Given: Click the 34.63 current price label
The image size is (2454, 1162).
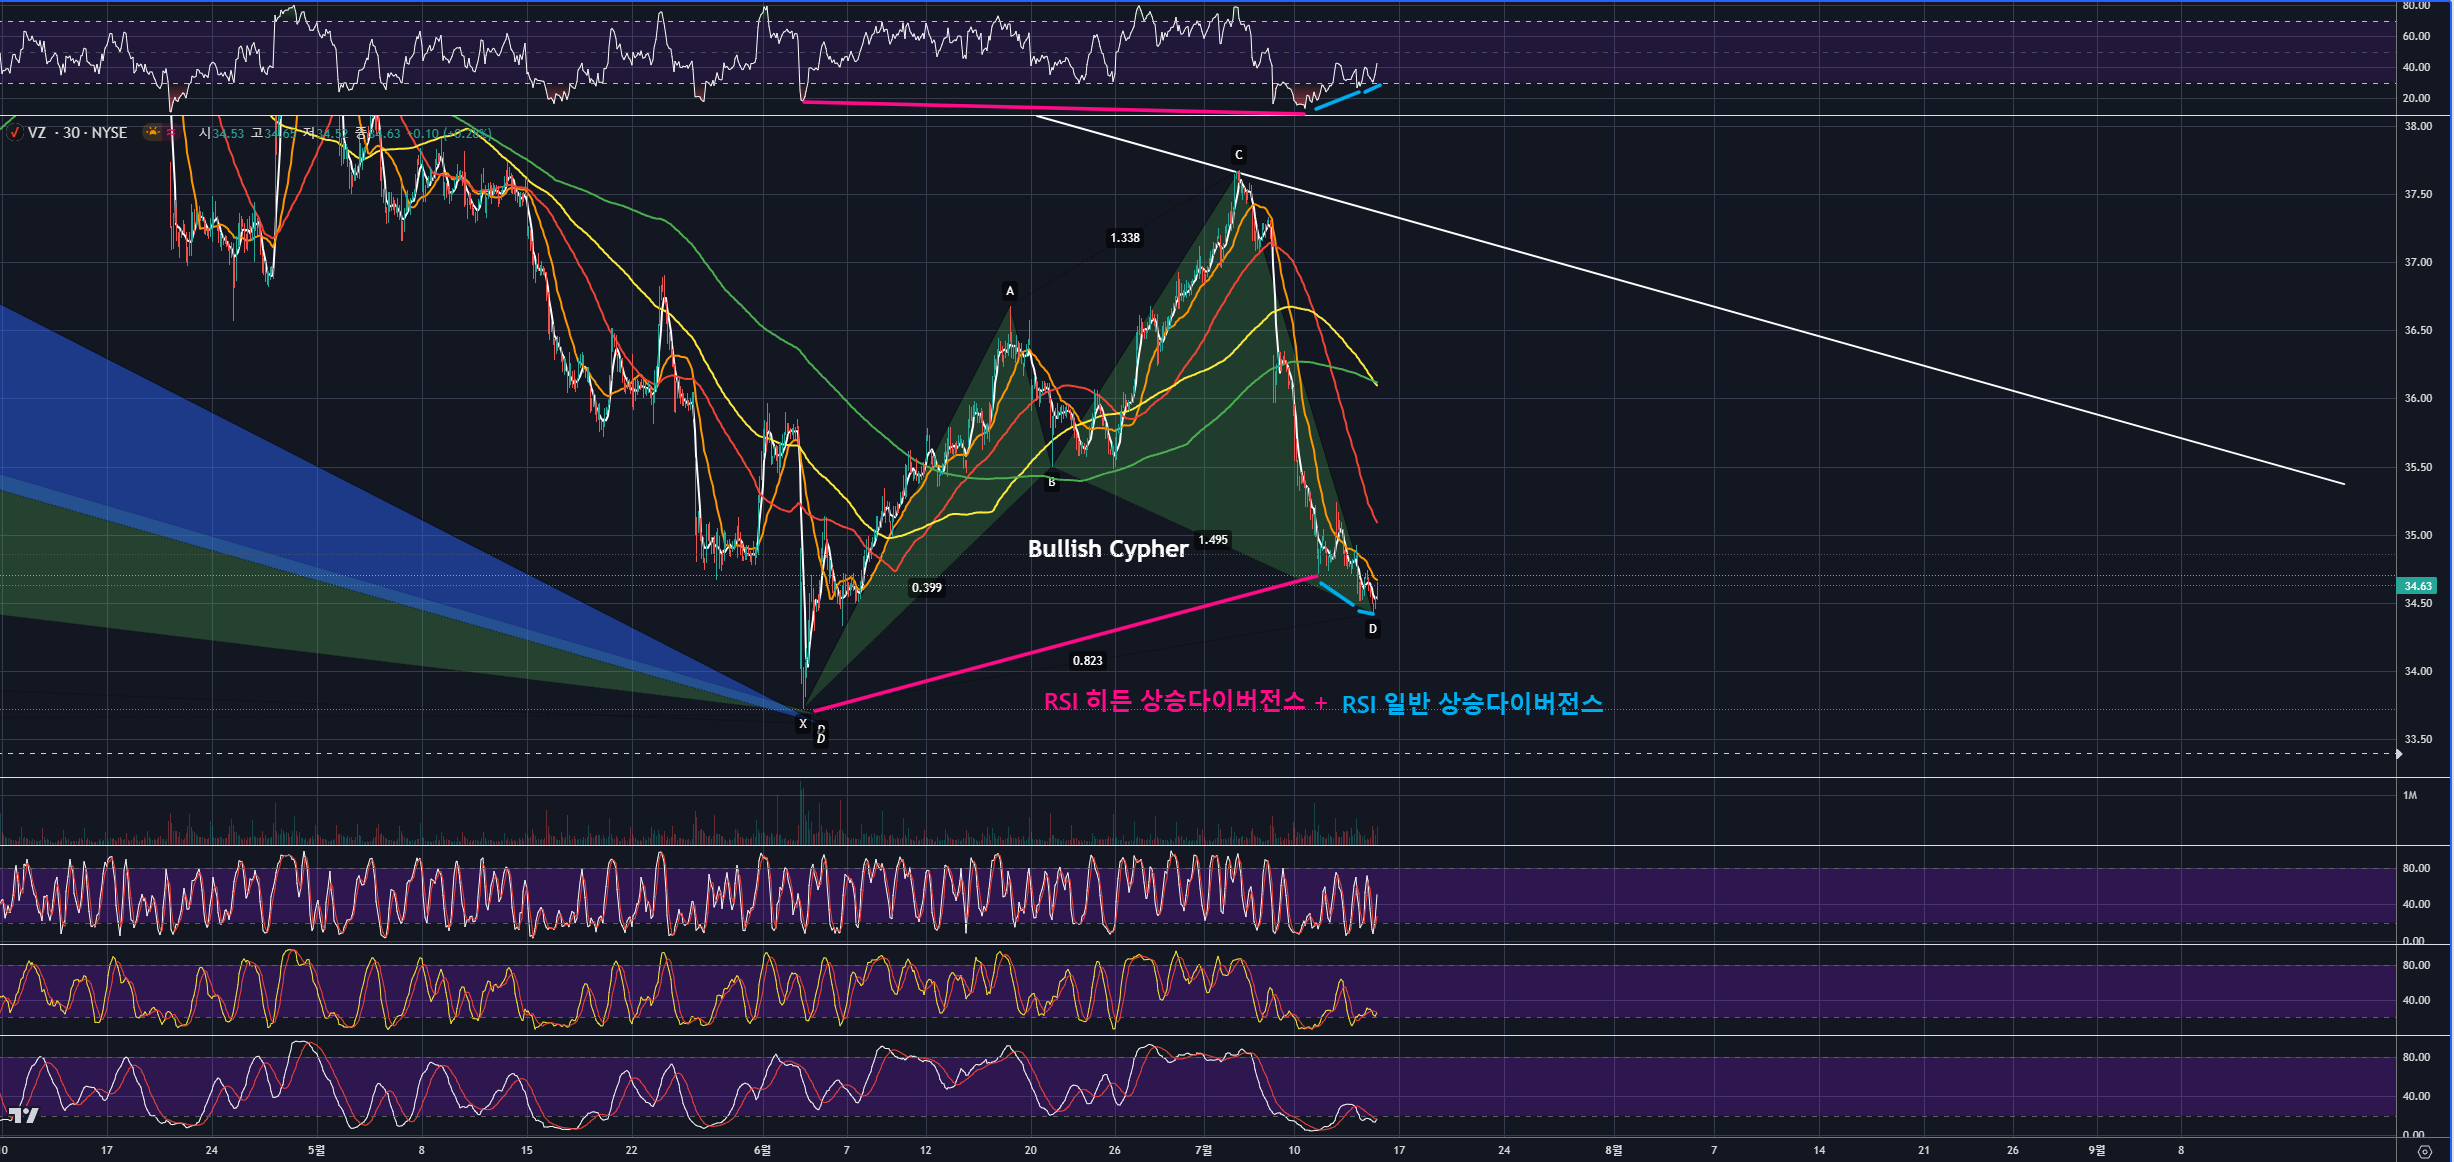Looking at the screenshot, I should coord(2417,586).
